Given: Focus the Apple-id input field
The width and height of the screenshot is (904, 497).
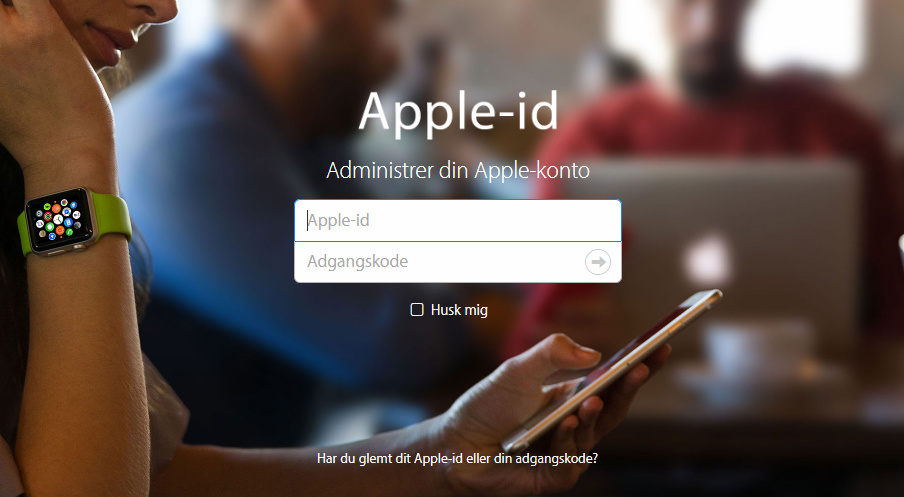Looking at the screenshot, I should click(x=458, y=220).
